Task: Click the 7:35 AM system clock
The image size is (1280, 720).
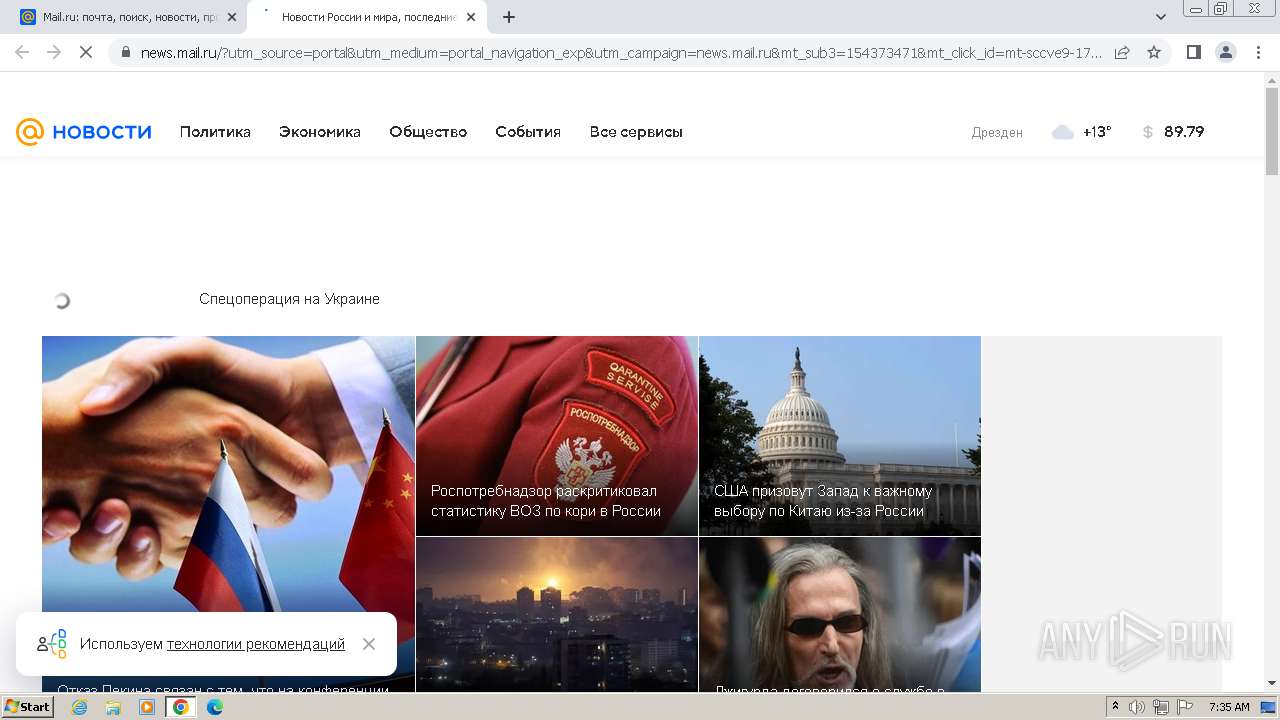Action: click(x=1229, y=707)
